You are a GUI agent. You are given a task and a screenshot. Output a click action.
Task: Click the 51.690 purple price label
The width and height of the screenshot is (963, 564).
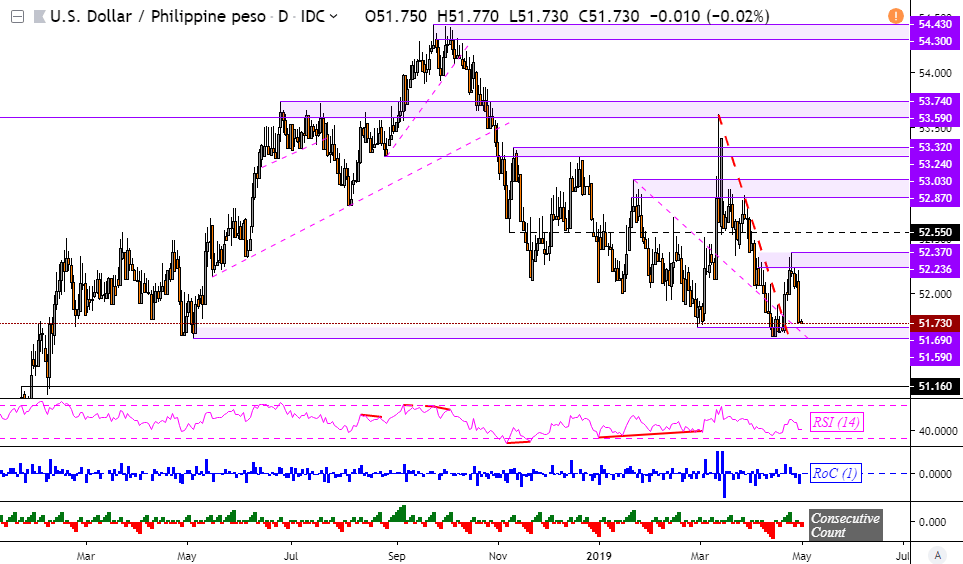[x=935, y=340]
